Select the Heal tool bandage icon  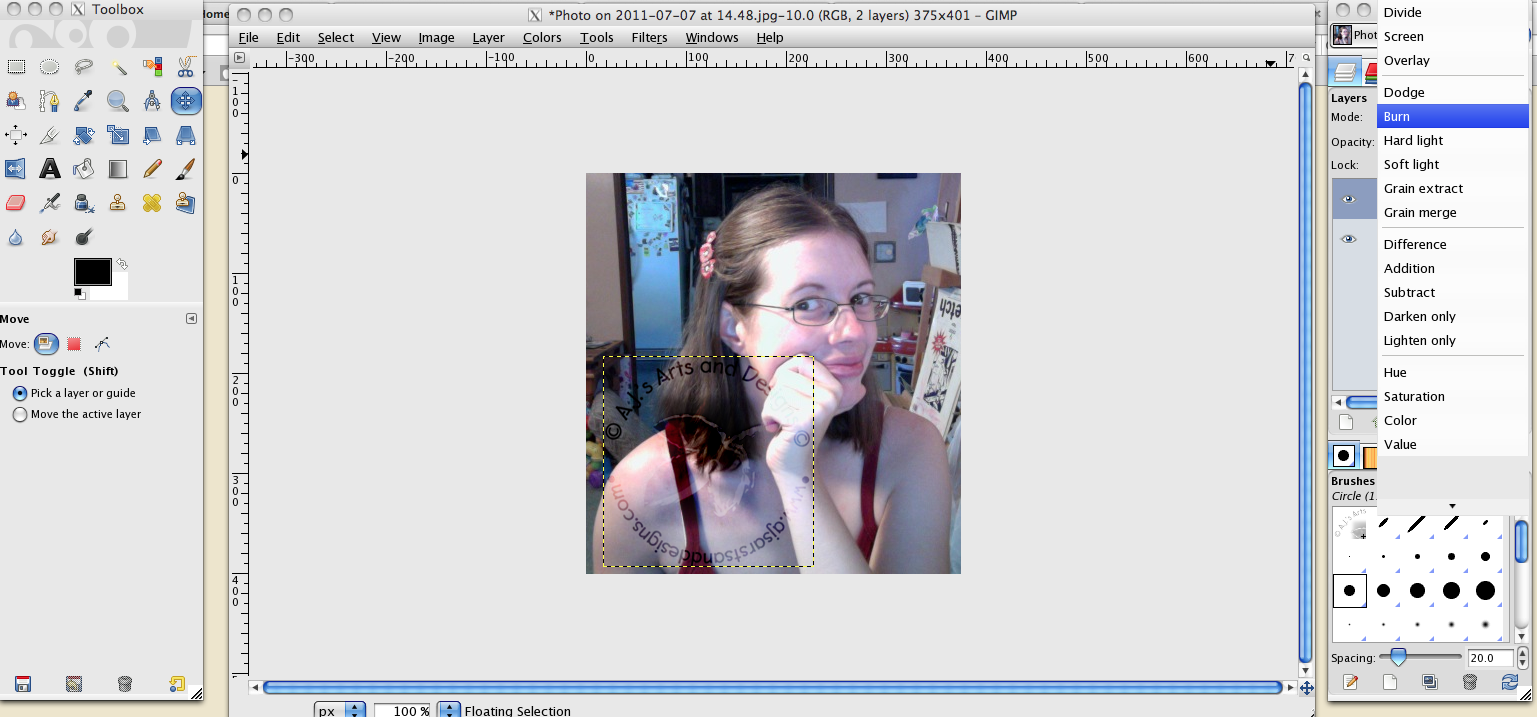[152, 203]
